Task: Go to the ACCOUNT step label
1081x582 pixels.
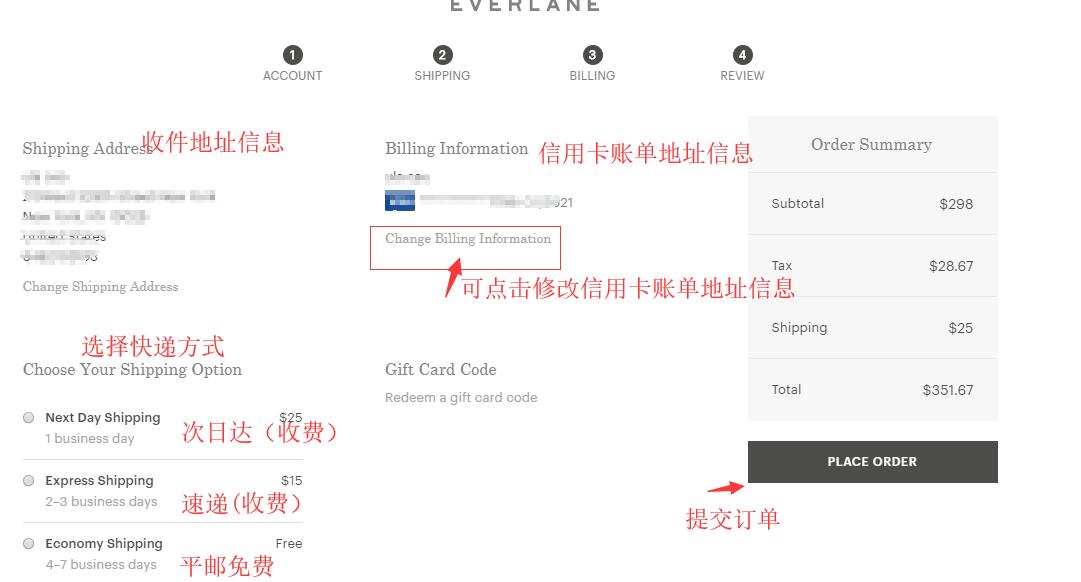Action: [x=292, y=76]
